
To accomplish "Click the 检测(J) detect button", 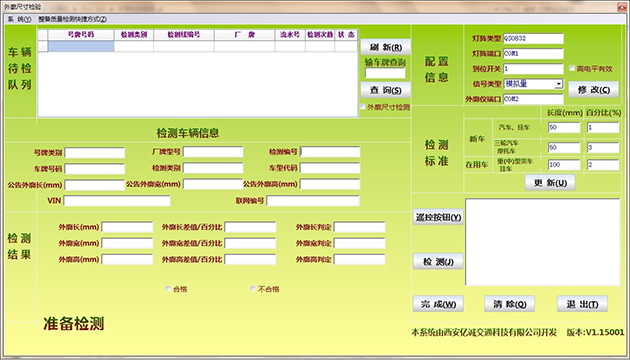I will (438, 262).
